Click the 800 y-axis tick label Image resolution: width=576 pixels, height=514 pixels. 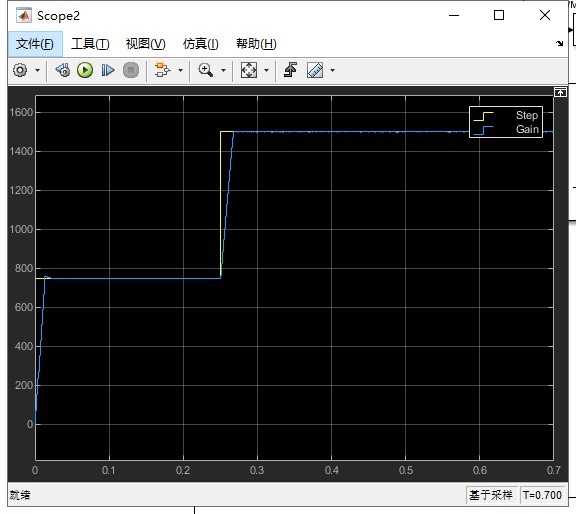tap(24, 269)
